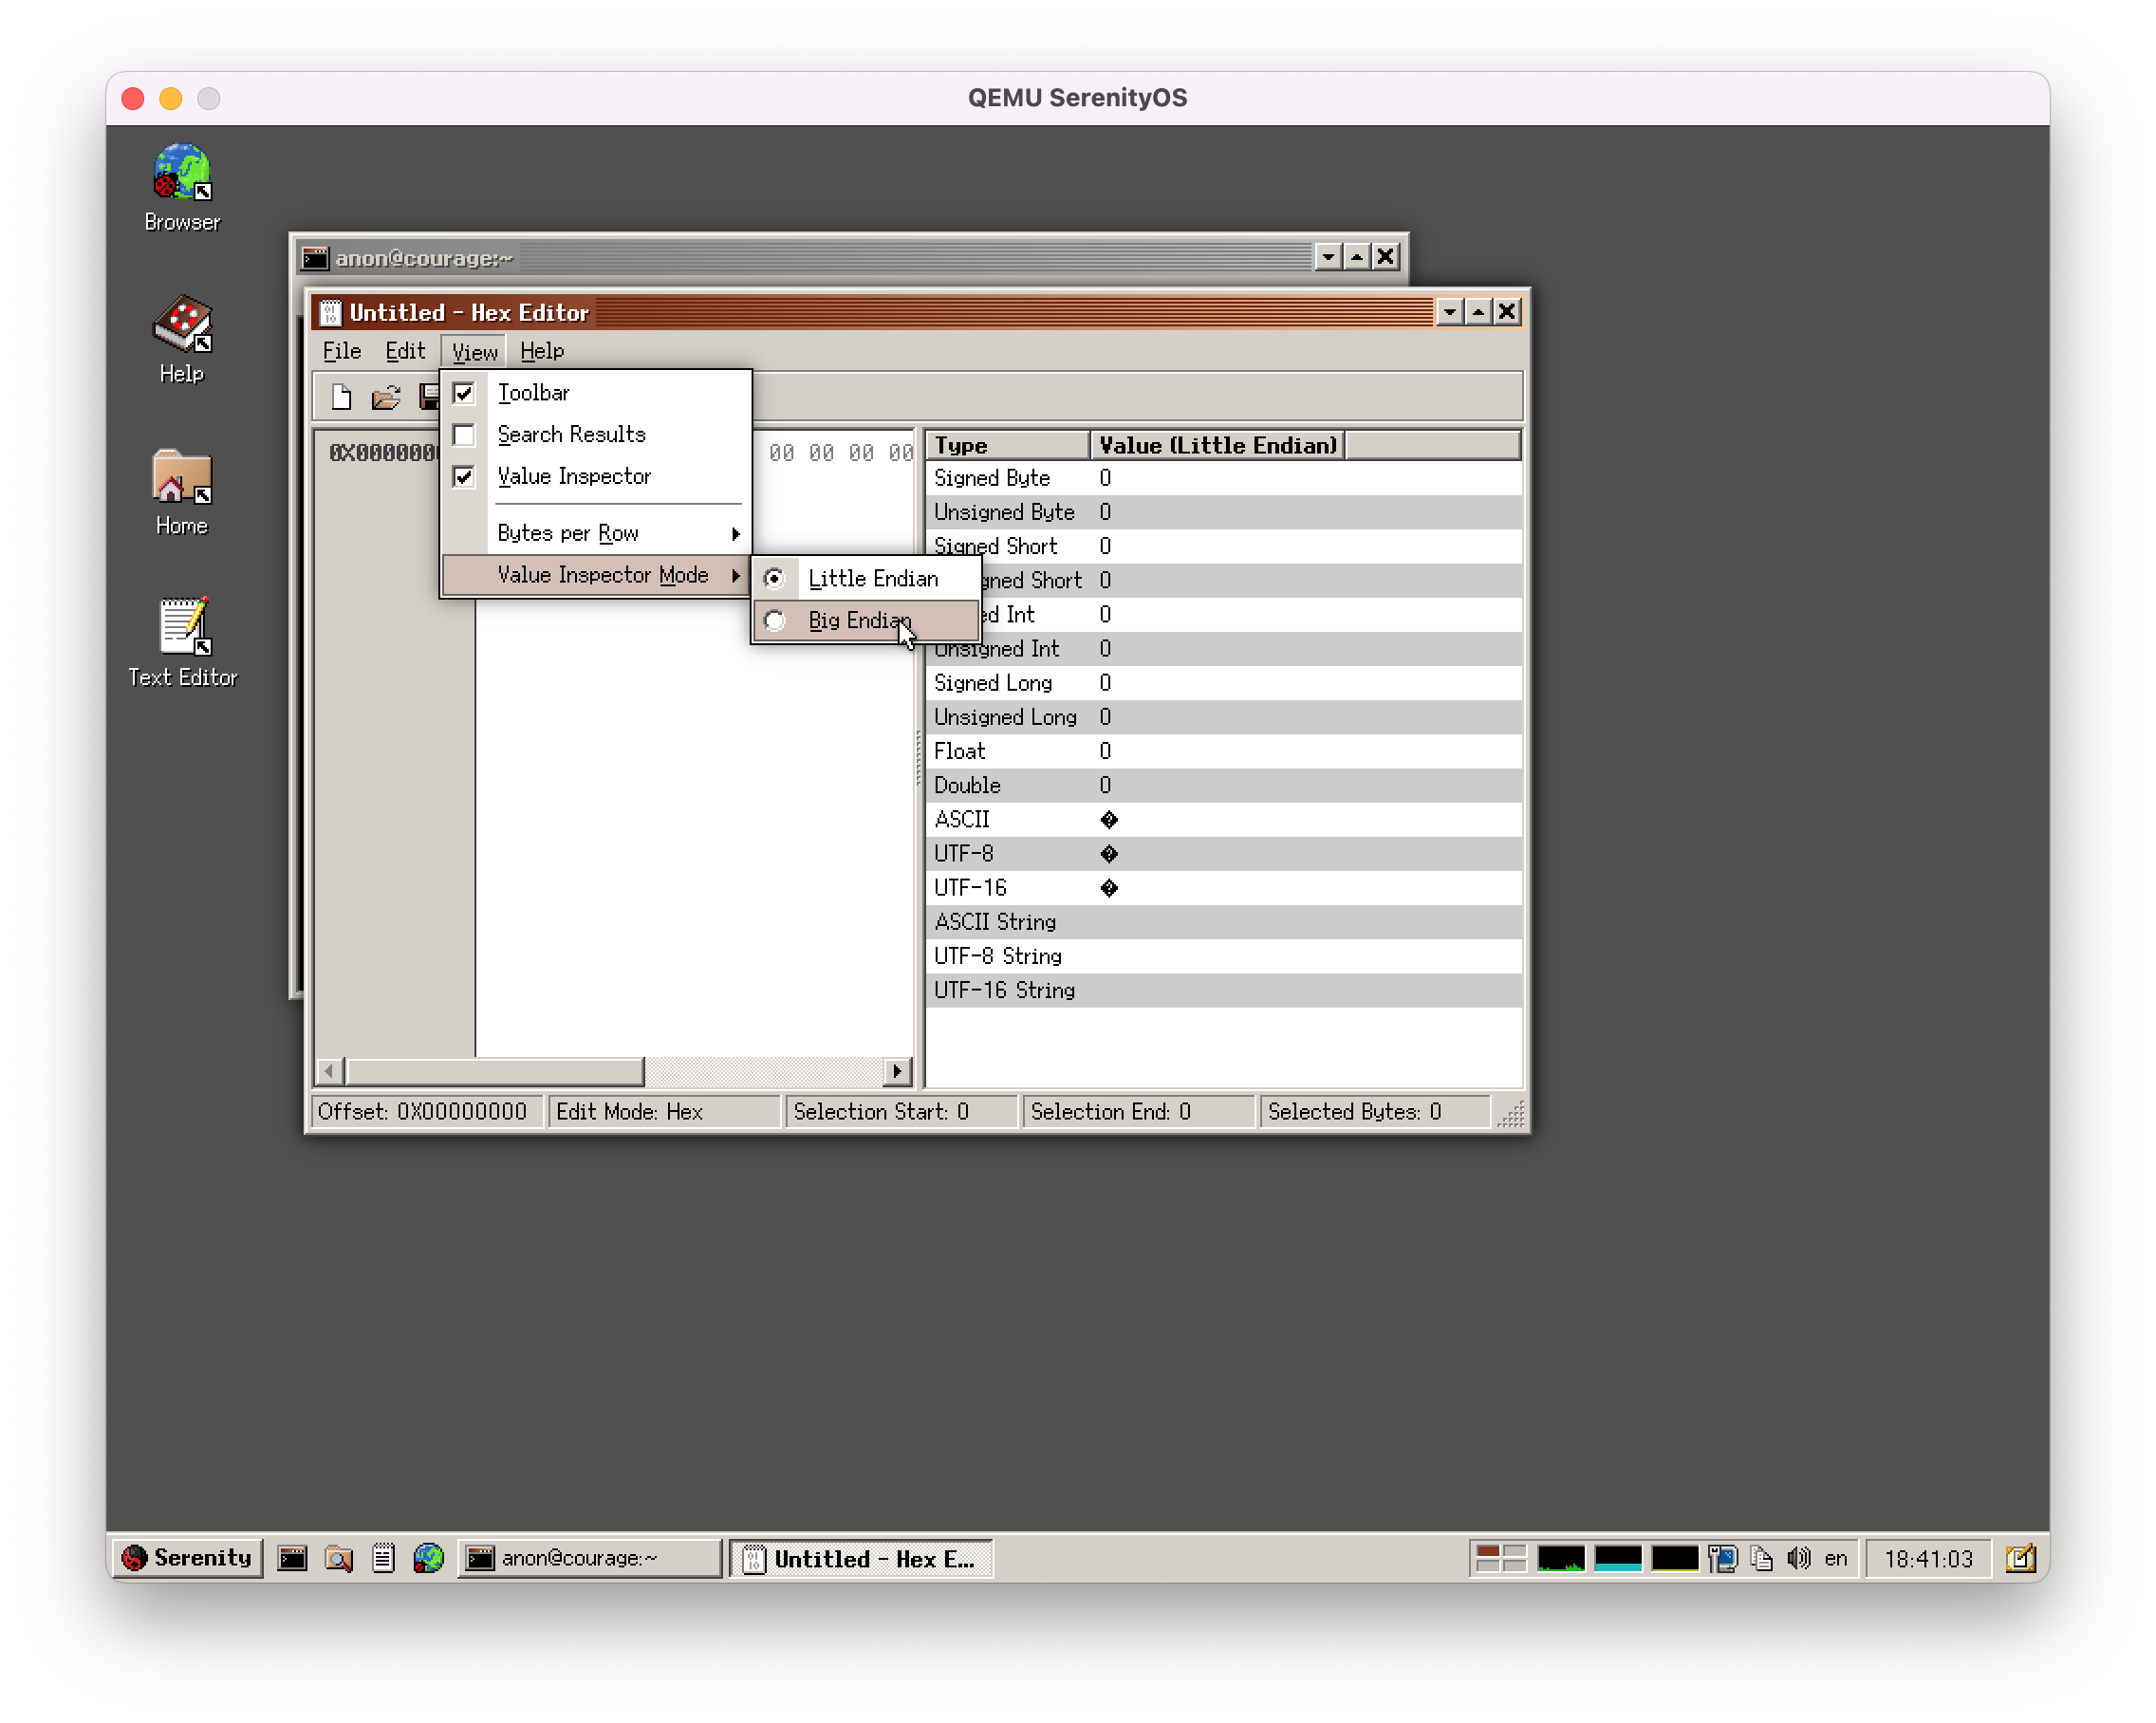Screen dimensions: 2156x1723
Task: Click the Serenity start button
Action: click(186, 1557)
